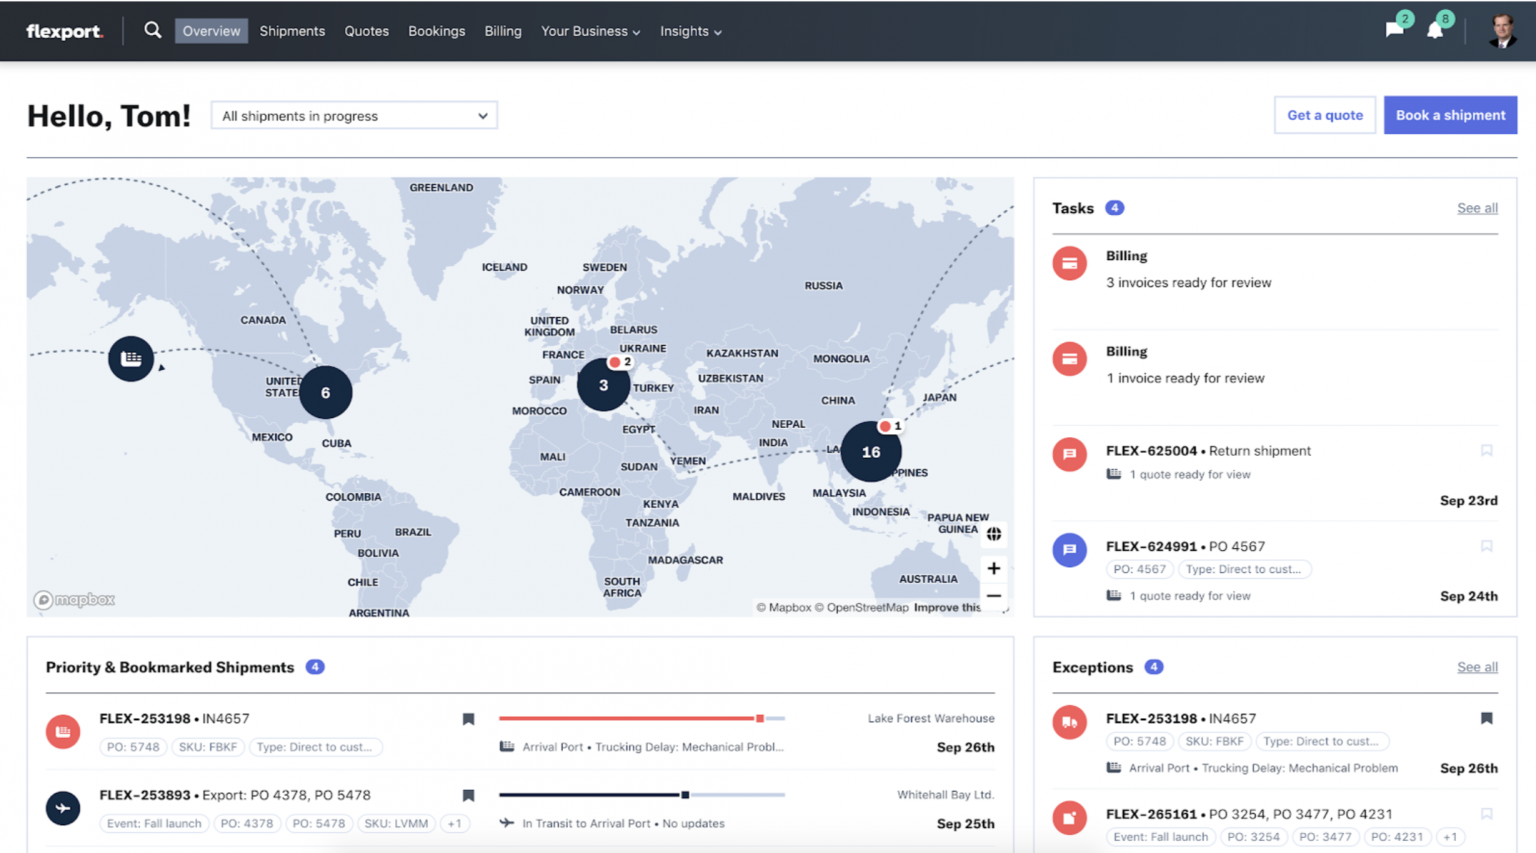Bookmark the FLEX-625004 return shipment task
1536x853 pixels.
(x=1486, y=450)
